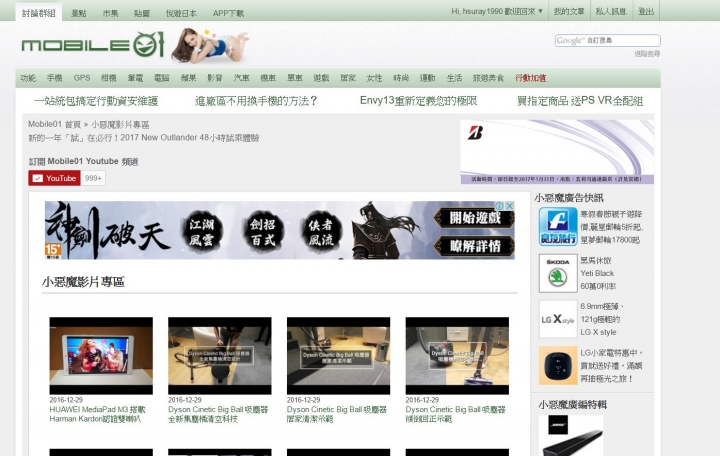This screenshot has width=720, height=456.
Task: Click Envy13重新定義您的極限 promo link
Action: 418,101
